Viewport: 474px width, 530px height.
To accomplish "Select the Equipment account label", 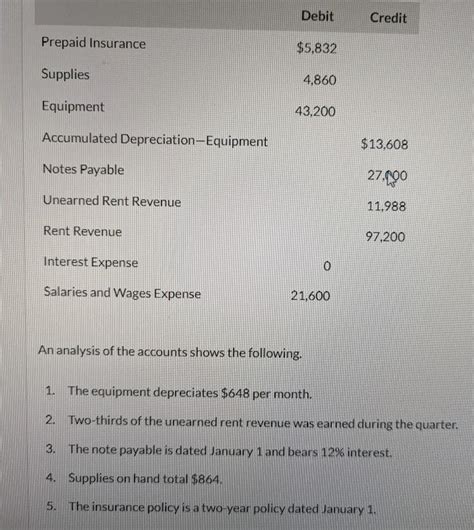I will tap(73, 106).
